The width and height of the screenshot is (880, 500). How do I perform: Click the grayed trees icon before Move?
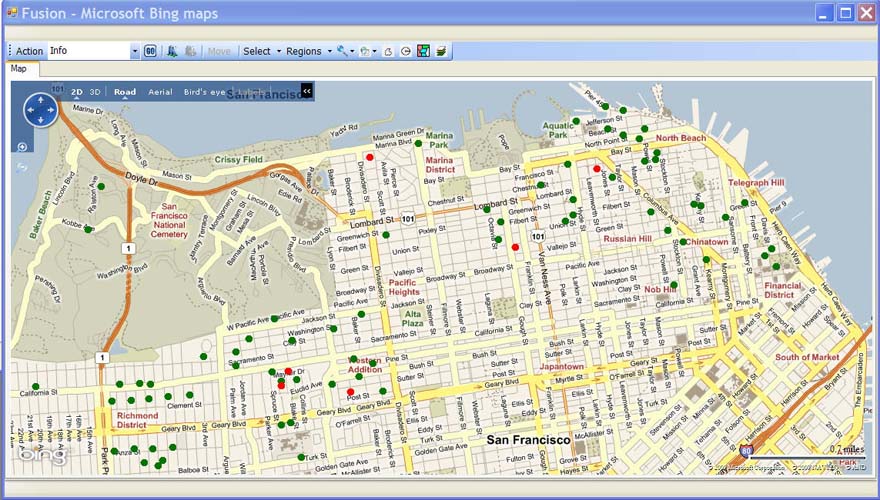click(x=191, y=51)
